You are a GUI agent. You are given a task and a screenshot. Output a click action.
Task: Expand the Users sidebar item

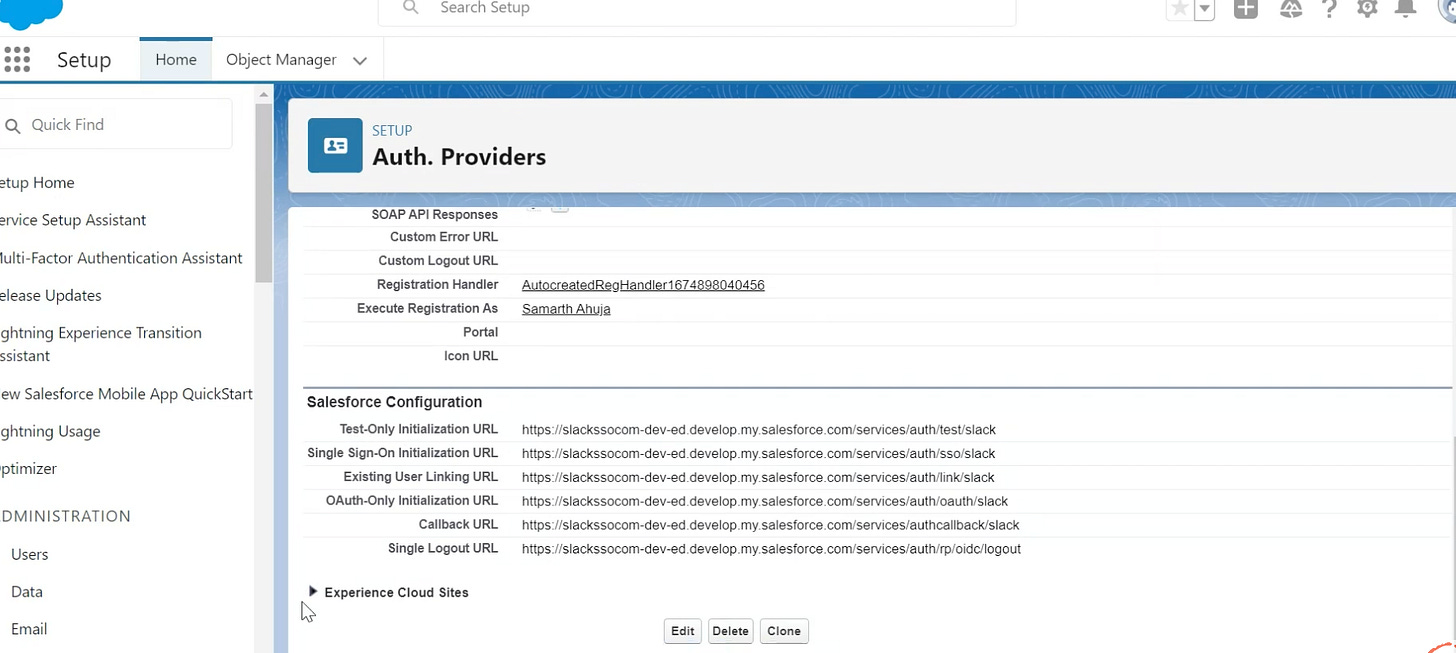pos(29,554)
